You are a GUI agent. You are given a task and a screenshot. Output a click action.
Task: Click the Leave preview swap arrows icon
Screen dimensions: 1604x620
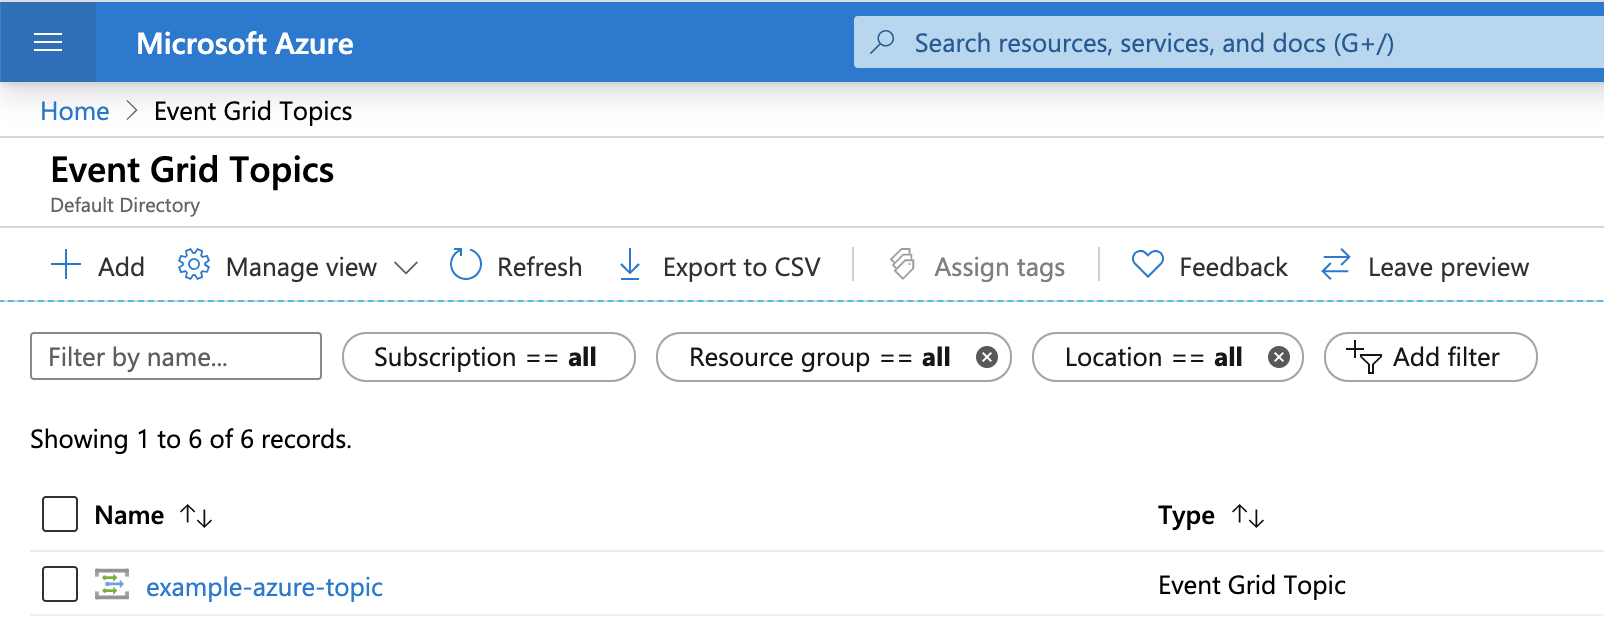tap(1336, 265)
